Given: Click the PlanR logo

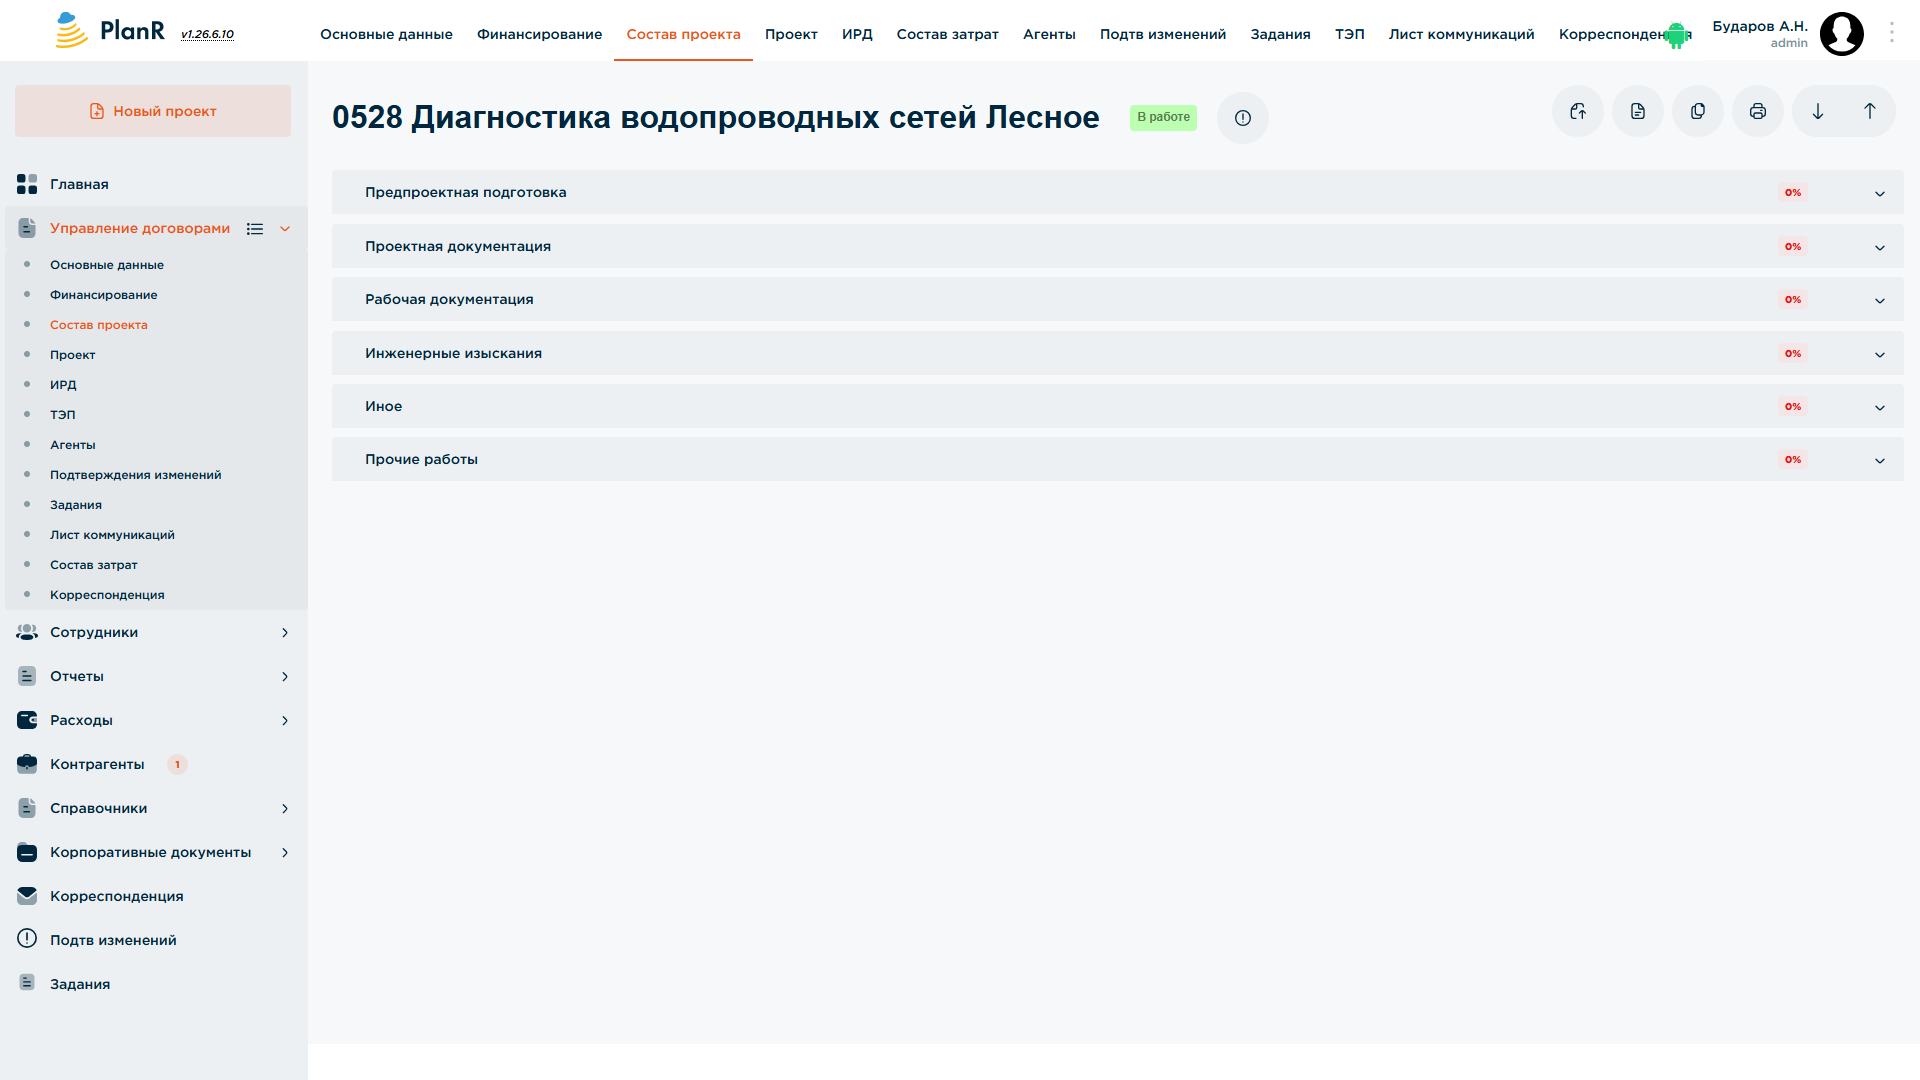Looking at the screenshot, I should click(x=110, y=31).
